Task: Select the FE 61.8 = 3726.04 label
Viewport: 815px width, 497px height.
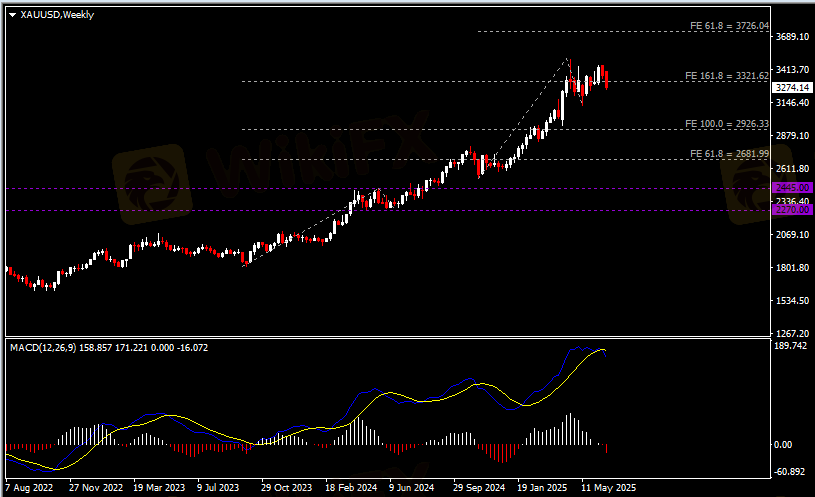Action: pos(729,26)
